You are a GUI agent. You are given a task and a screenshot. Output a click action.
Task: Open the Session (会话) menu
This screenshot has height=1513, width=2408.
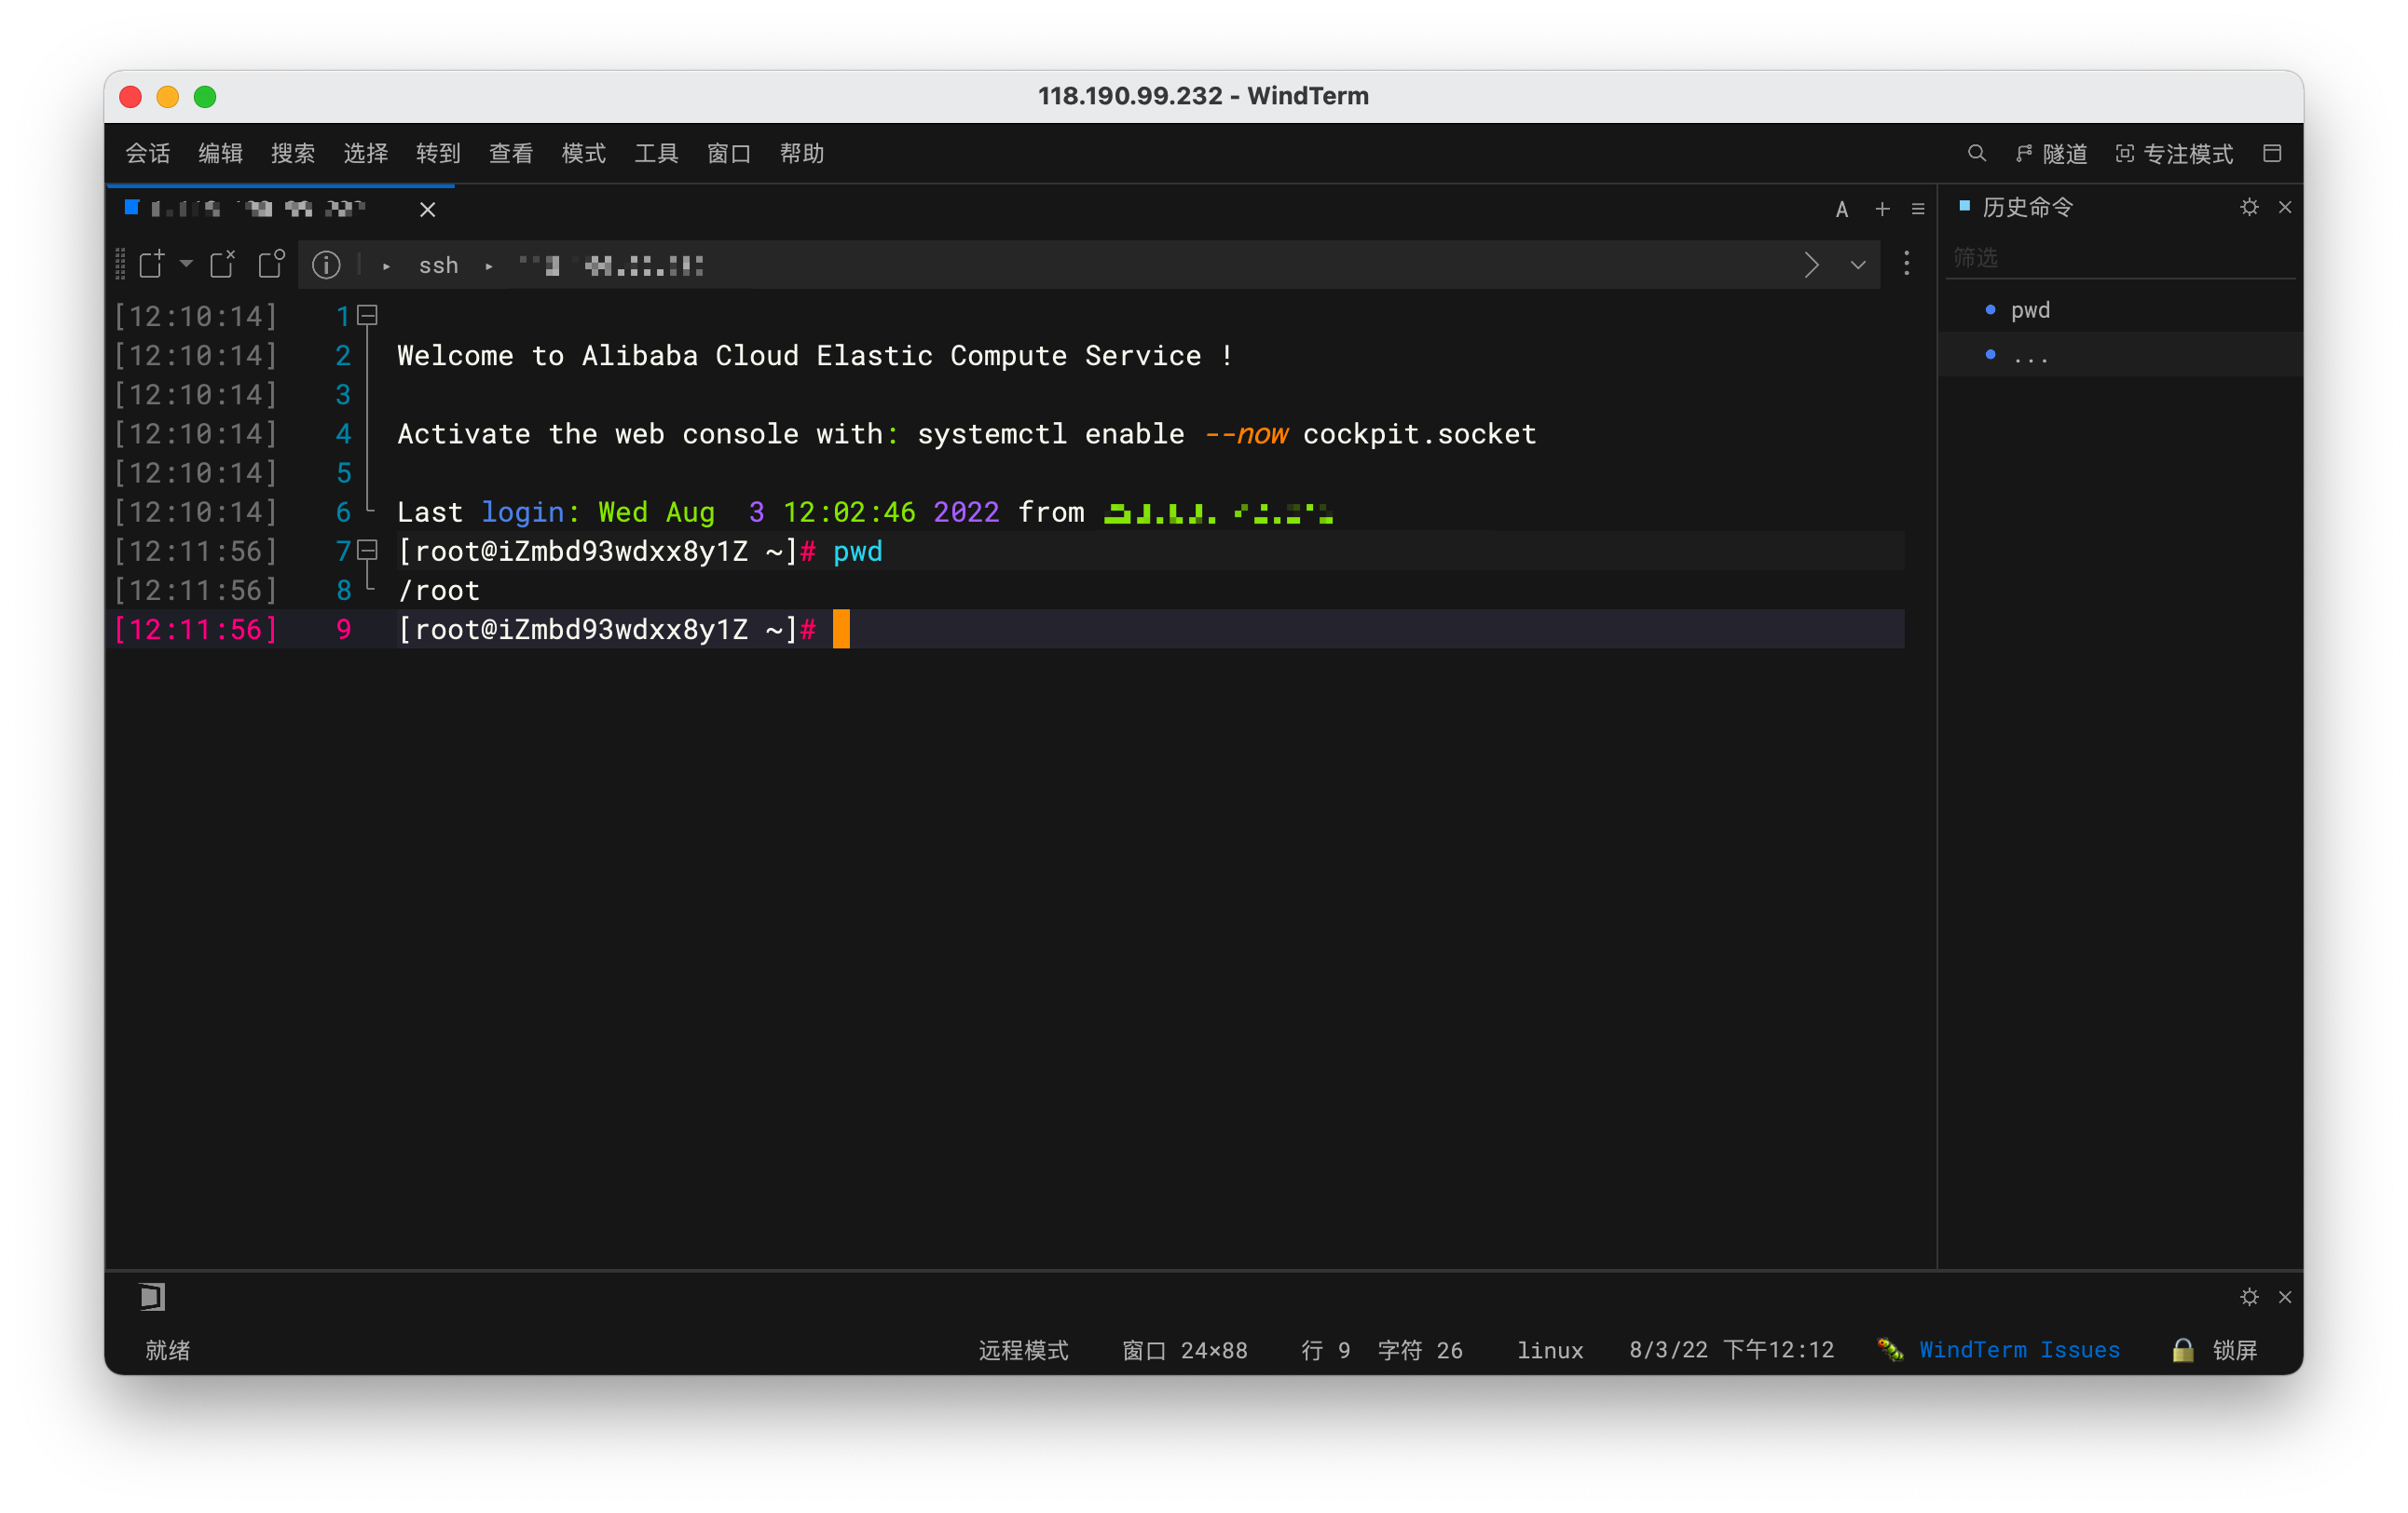pyautogui.click(x=148, y=153)
